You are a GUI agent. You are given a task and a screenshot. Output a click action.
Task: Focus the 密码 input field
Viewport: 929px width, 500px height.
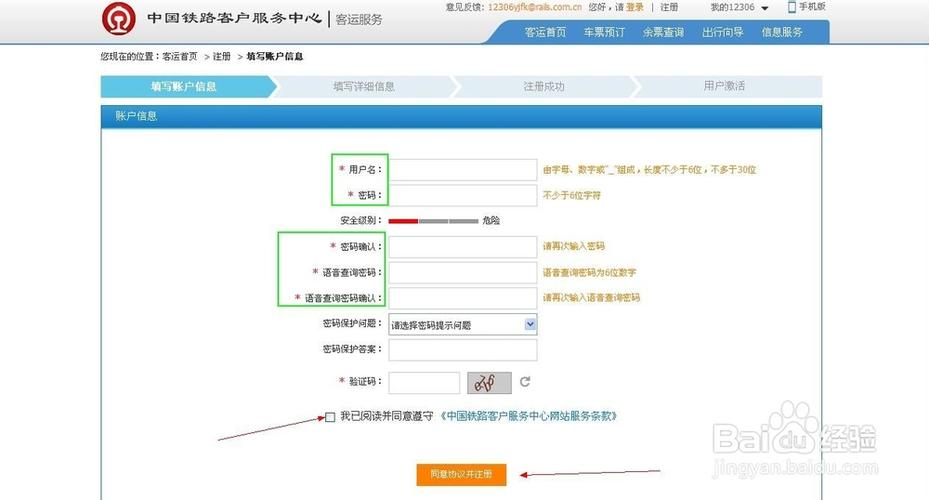tap(463, 195)
